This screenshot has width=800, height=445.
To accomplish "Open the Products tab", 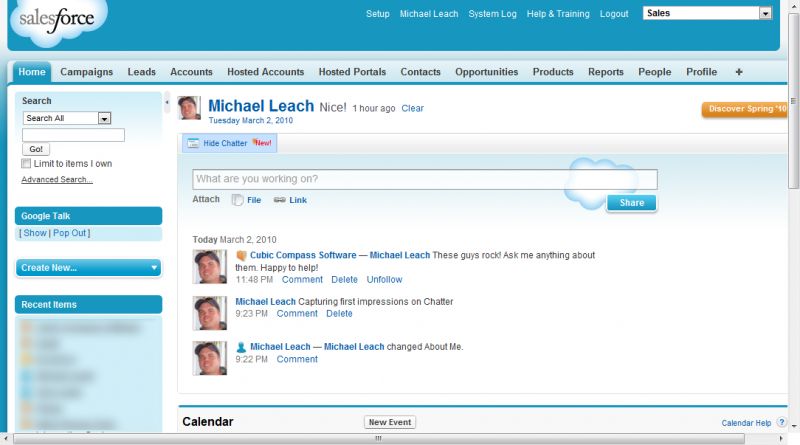I will (553, 72).
